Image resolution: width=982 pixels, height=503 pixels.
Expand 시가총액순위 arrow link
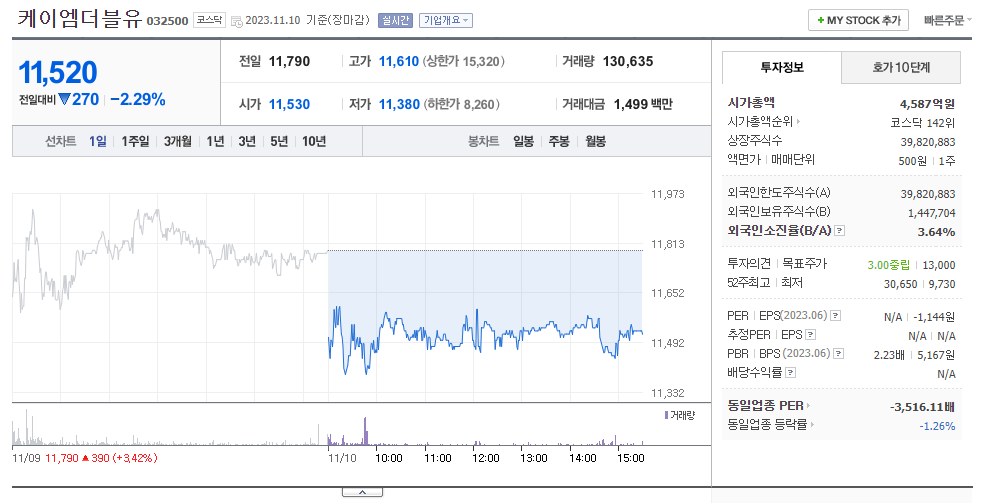click(798, 122)
